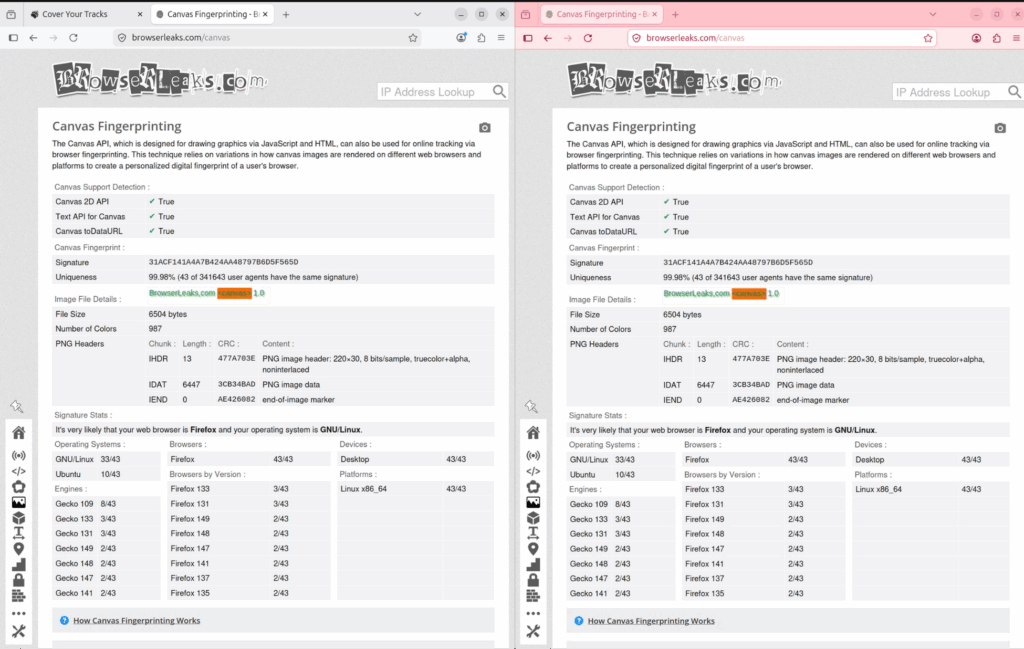The image size is (1024, 649).
Task: Expand the list all tabs chevron, left window
Action: click(417, 14)
